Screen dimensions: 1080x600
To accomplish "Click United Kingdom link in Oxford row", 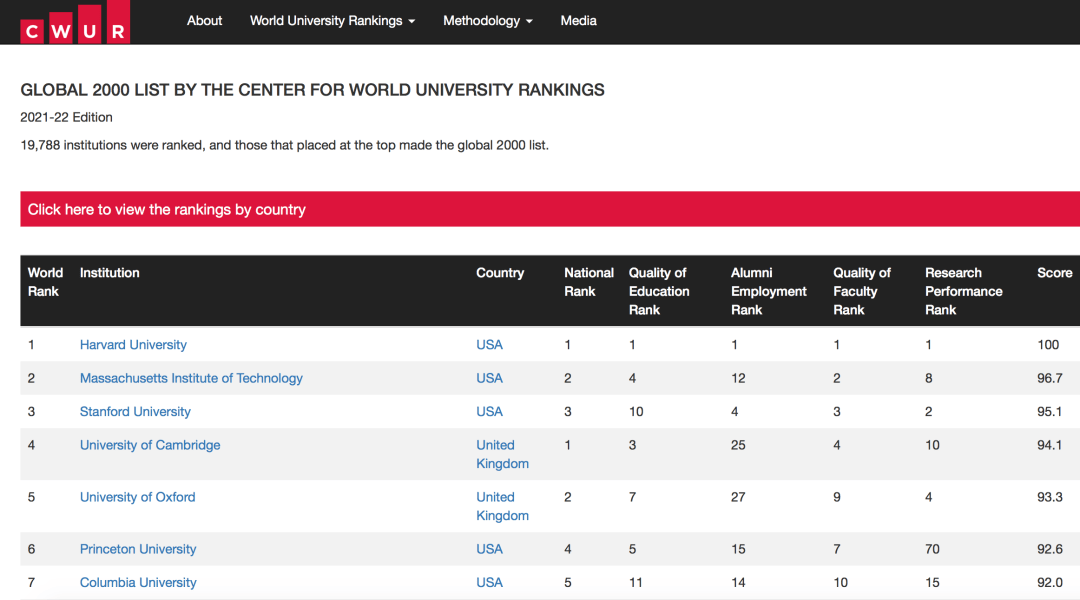I will [502, 506].
